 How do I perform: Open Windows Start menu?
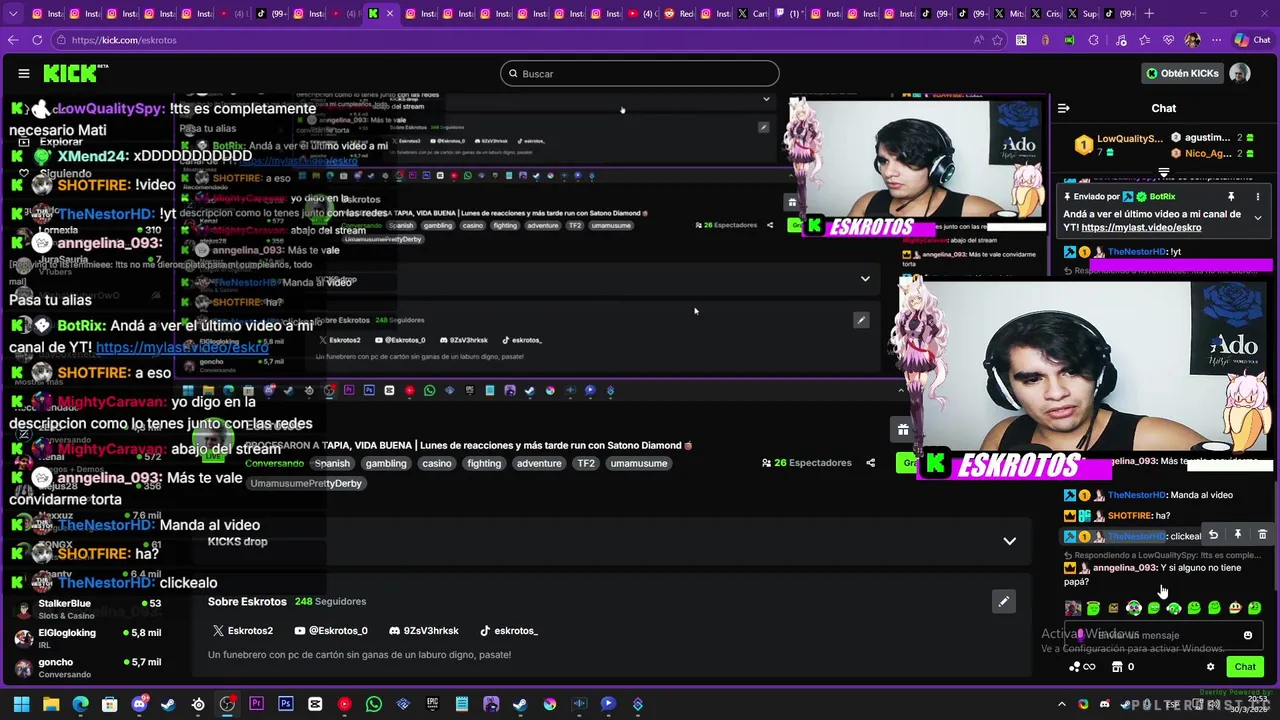point(21,704)
